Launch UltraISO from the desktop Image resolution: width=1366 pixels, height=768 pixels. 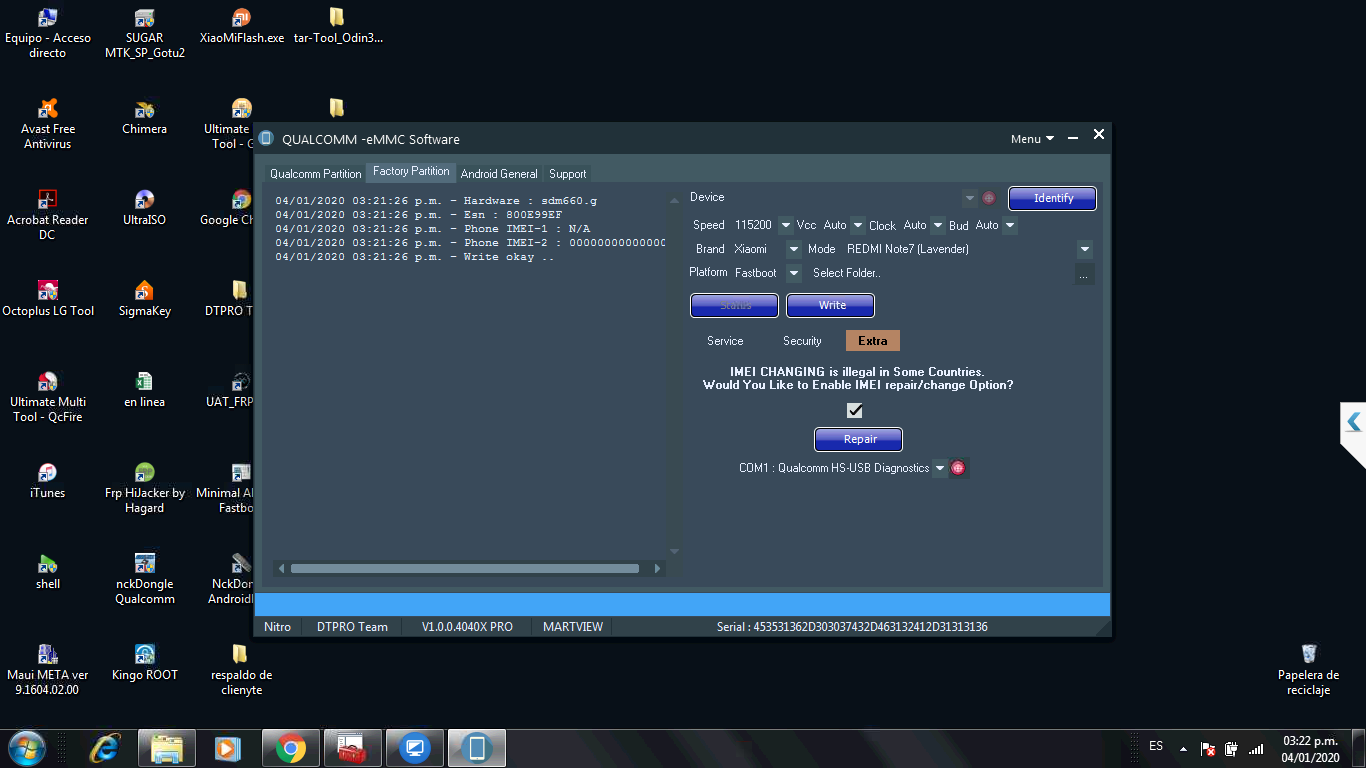coord(145,208)
